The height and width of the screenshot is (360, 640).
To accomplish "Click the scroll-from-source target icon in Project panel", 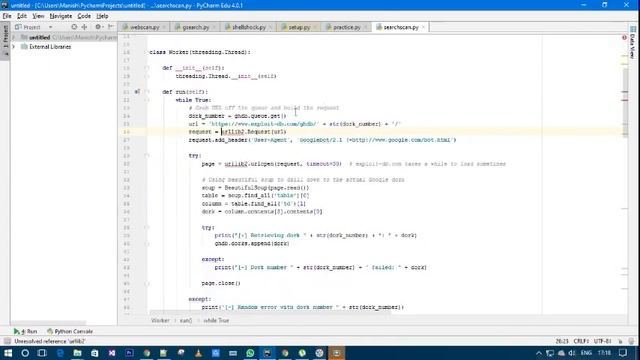I will click(x=74, y=27).
